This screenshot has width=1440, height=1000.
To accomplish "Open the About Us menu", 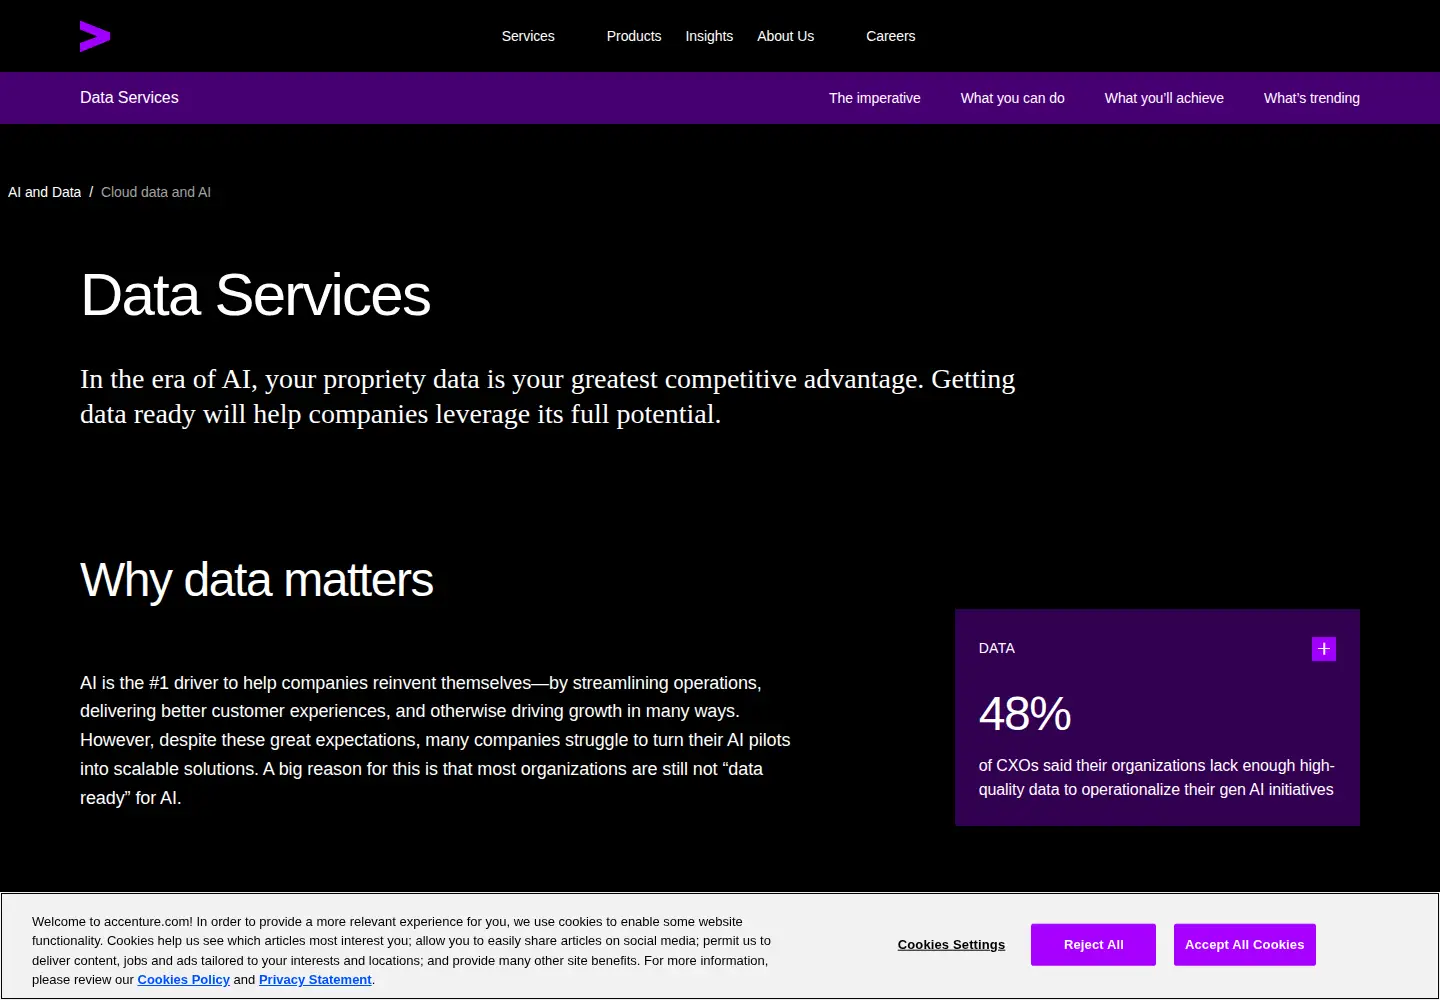I will pos(785,36).
